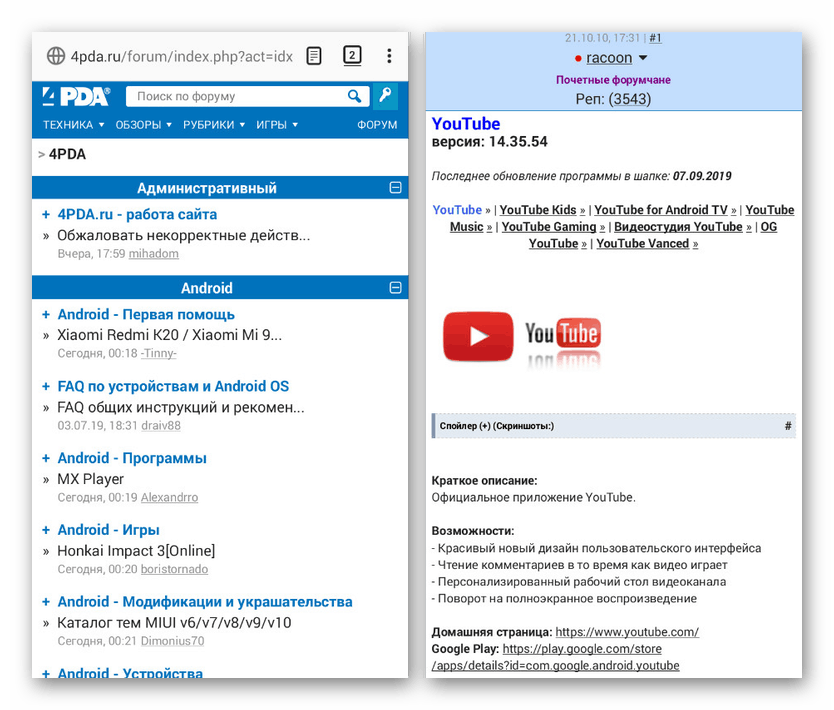Expand plus next to Android - Первая помощь
Image resolution: width=834 pixels, height=710 pixels.
(x=46, y=314)
